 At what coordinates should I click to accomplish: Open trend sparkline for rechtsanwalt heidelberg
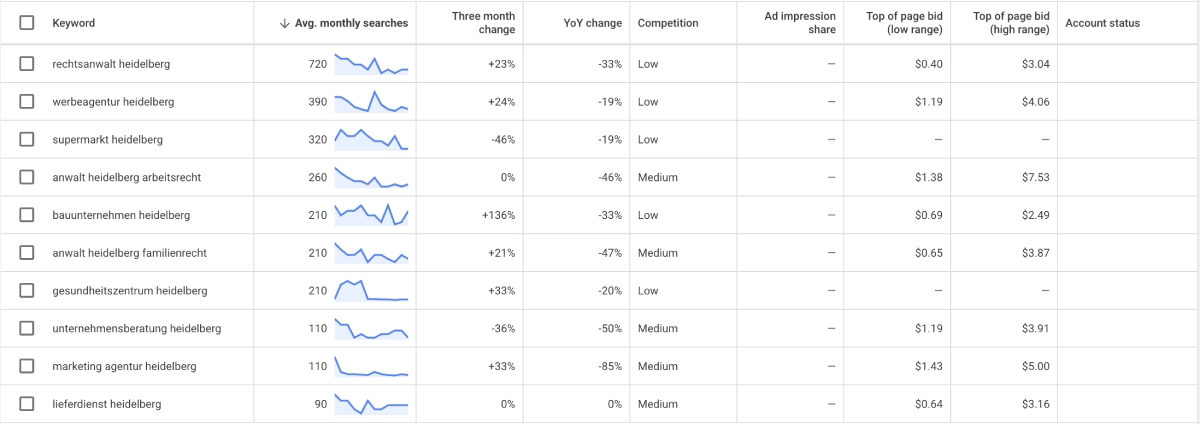pos(371,64)
